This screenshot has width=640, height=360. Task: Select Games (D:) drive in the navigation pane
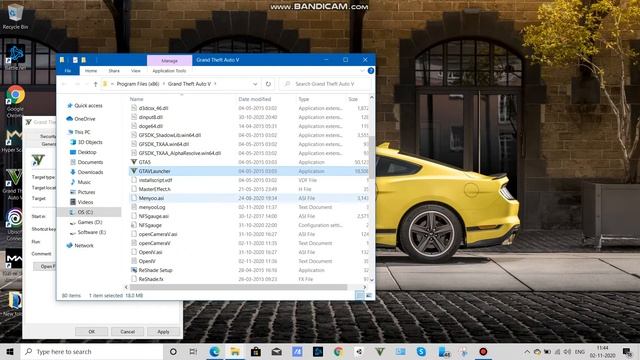point(89,222)
